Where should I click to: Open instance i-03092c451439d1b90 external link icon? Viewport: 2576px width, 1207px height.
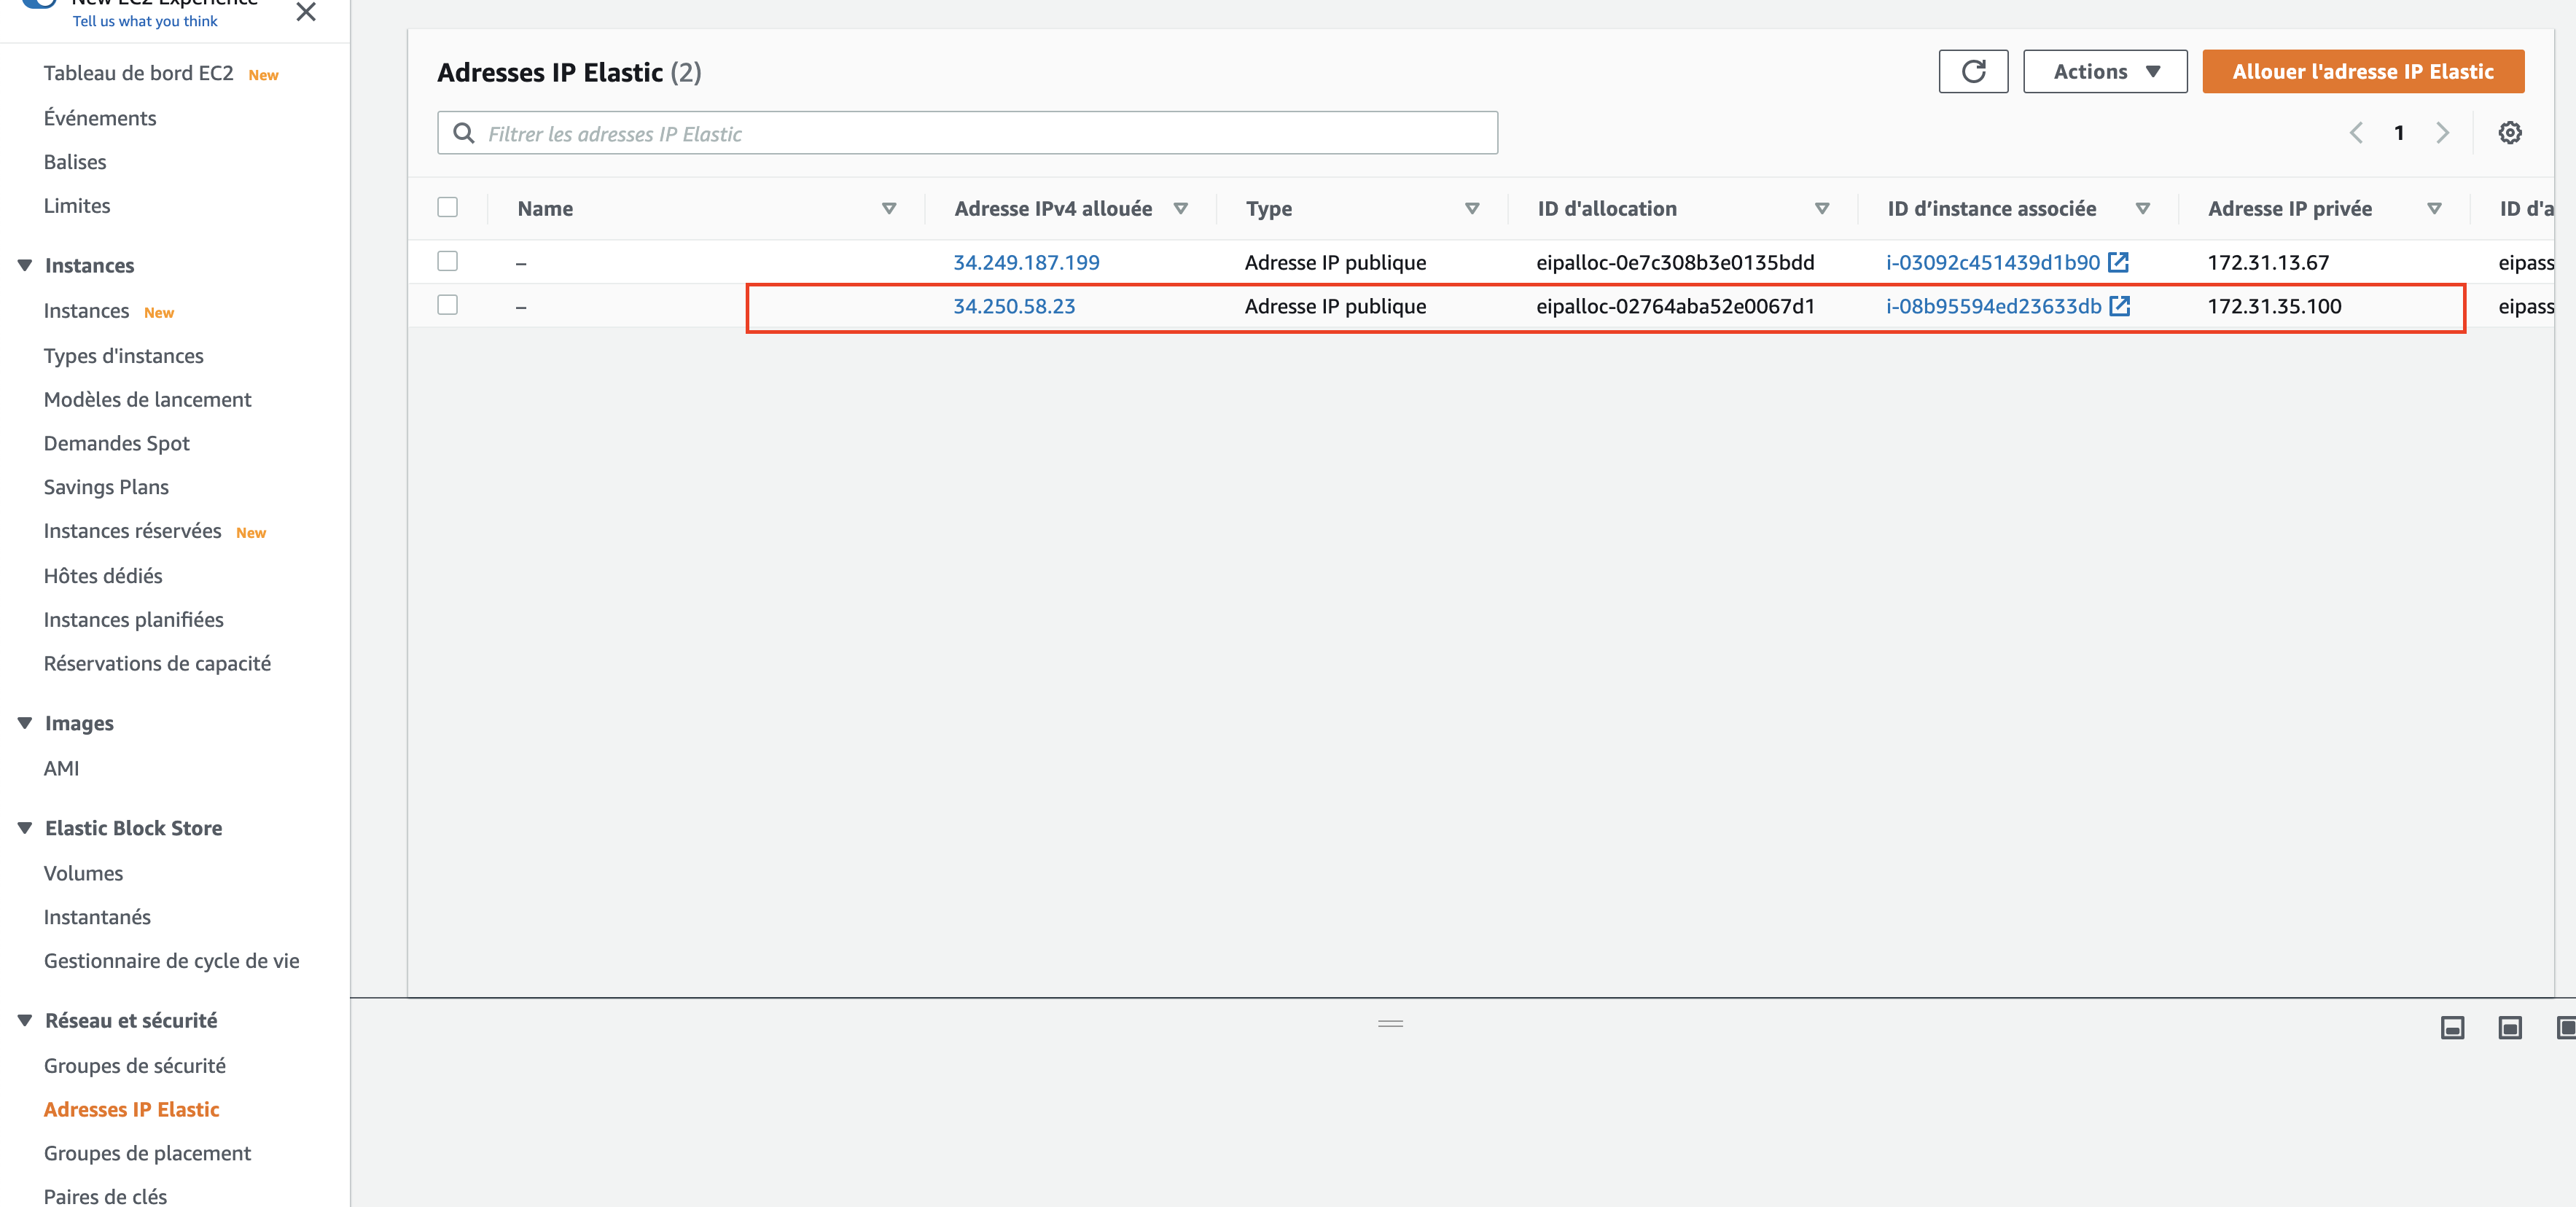[x=2118, y=262]
